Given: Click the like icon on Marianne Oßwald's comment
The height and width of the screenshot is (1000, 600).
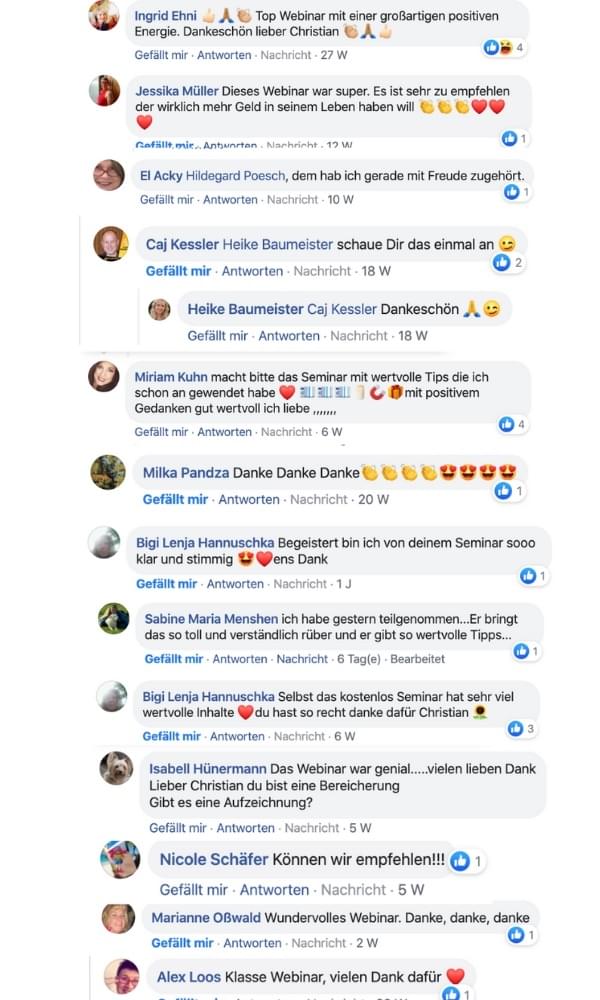Looking at the screenshot, I should (516, 935).
